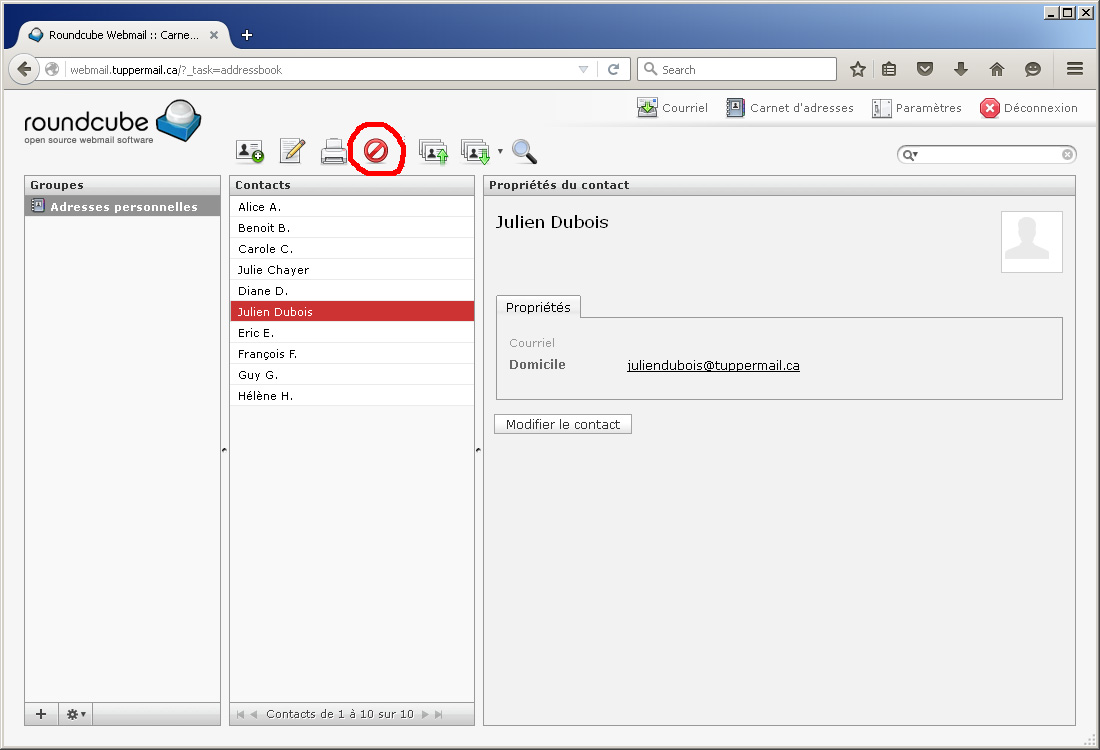The height and width of the screenshot is (750, 1100).
Task: Select contact Julie Chayer in list
Action: point(274,270)
